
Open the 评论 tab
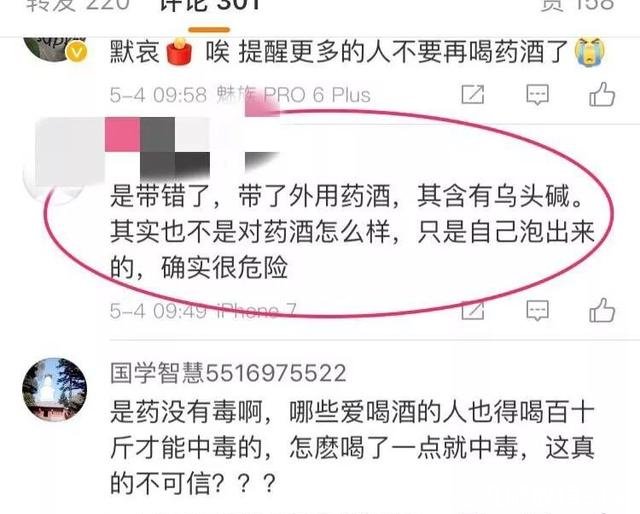[x=209, y=6]
